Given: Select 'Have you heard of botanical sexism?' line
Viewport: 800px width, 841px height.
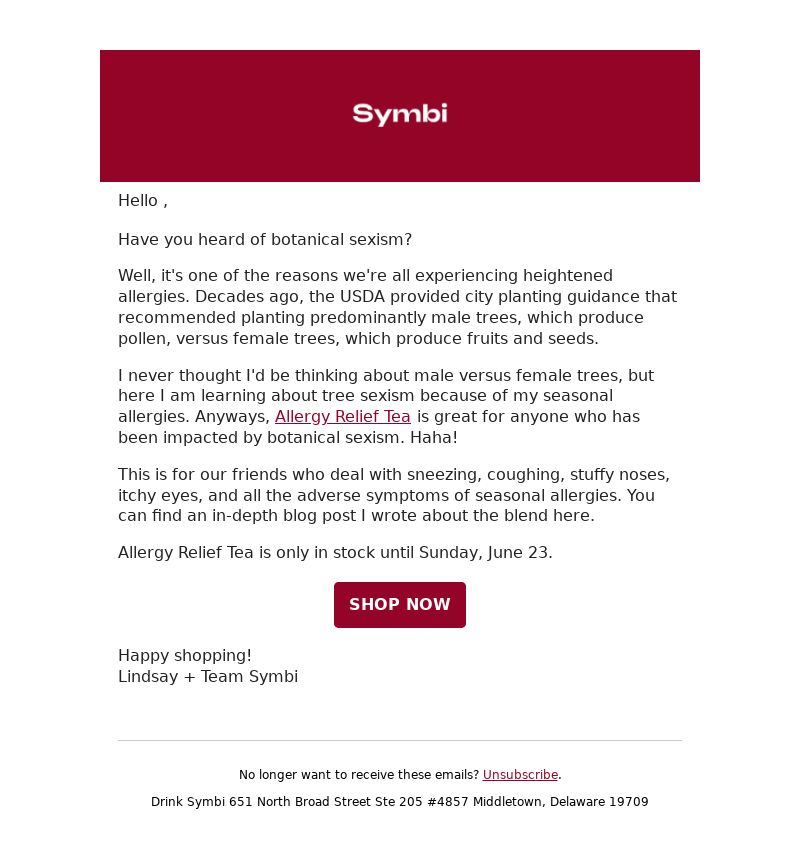Looking at the screenshot, I should point(265,239).
